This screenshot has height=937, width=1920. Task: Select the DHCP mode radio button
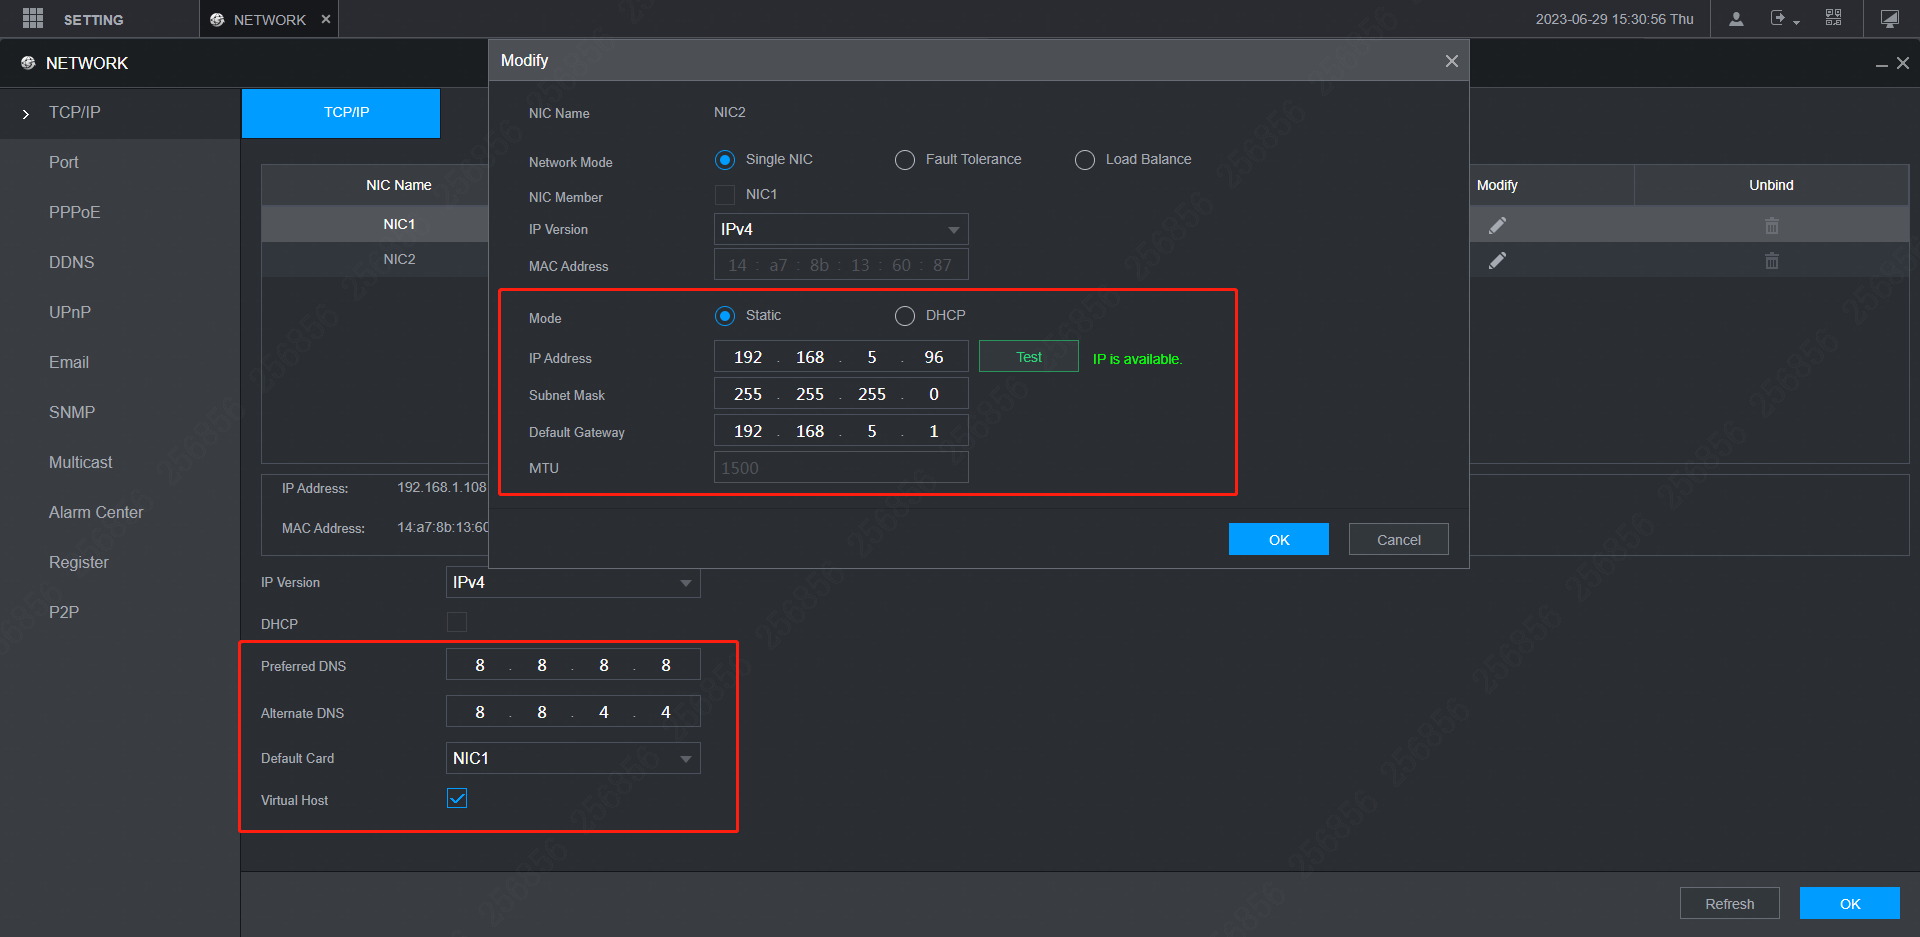click(905, 316)
